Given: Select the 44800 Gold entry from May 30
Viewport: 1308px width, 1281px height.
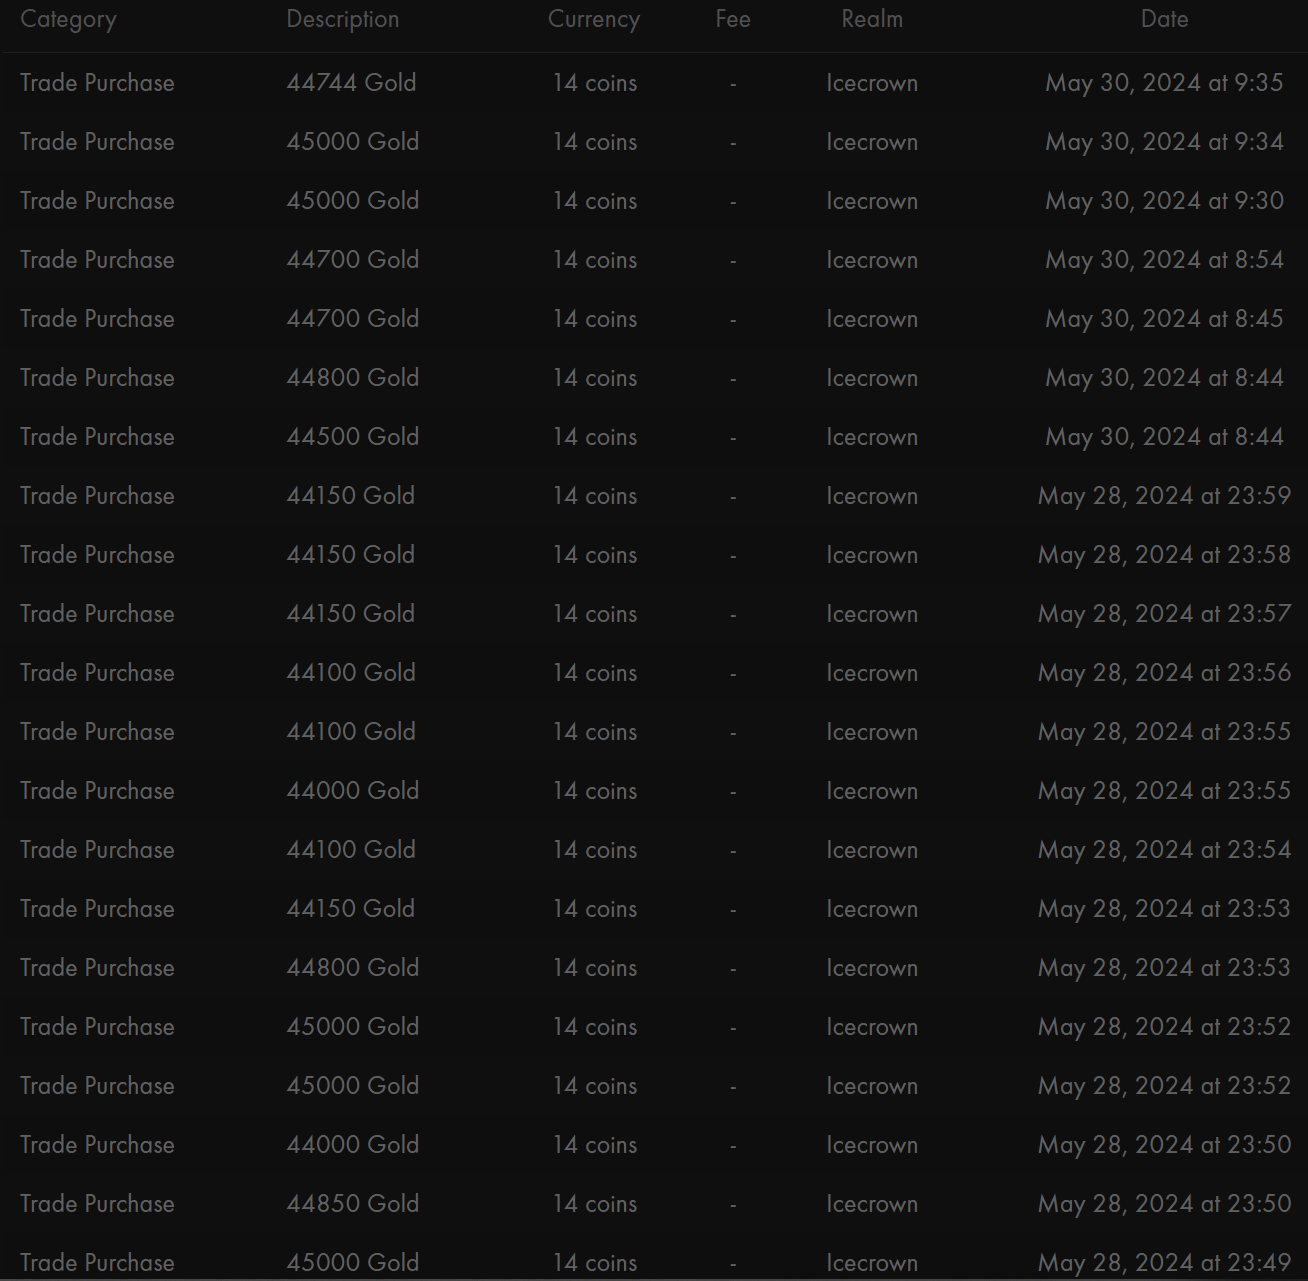Looking at the screenshot, I should coord(352,378).
